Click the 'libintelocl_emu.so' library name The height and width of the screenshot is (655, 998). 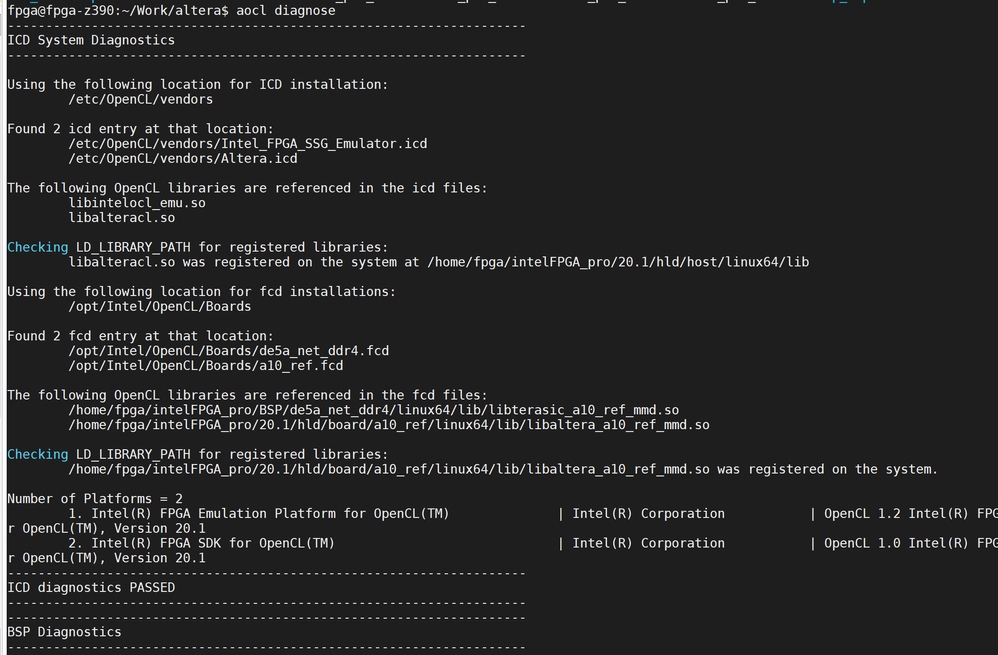tap(137, 203)
